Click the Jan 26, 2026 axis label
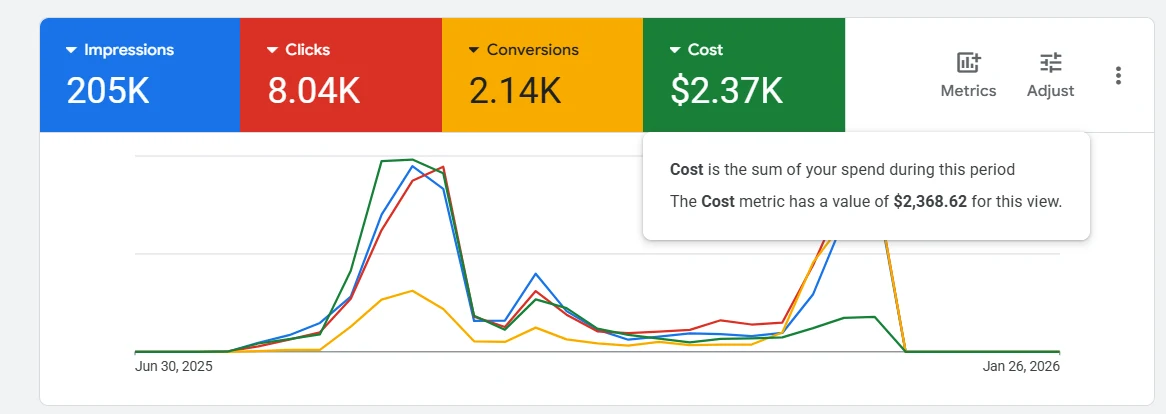 (1021, 366)
